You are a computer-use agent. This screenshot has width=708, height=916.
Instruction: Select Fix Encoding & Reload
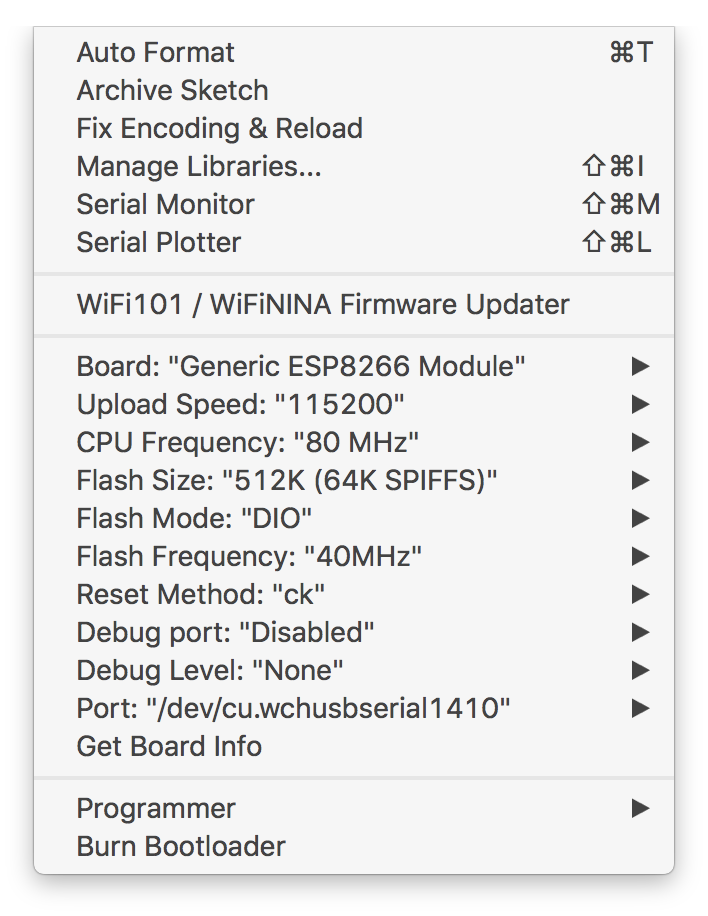pyautogui.click(x=219, y=128)
